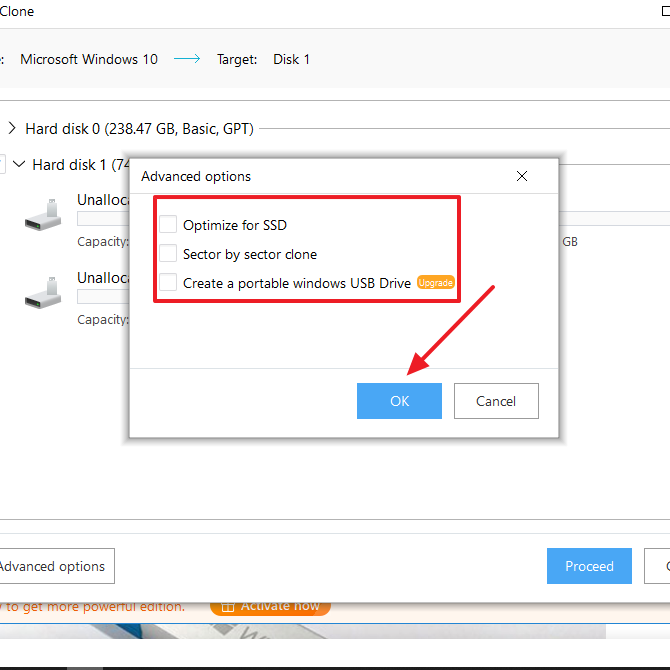Click Microsoft Windows 10 source text
Image resolution: width=670 pixels, height=670 pixels.
point(89,59)
